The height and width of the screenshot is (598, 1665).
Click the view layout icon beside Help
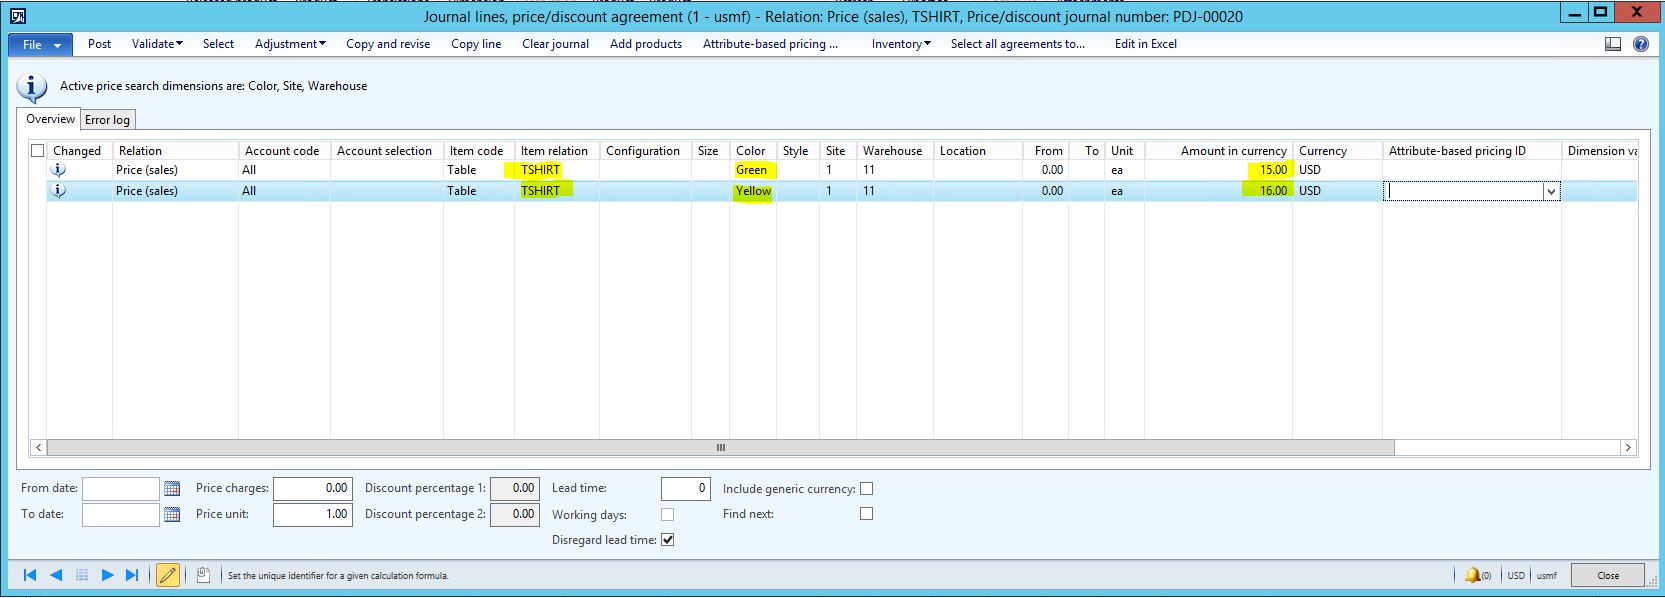1613,44
